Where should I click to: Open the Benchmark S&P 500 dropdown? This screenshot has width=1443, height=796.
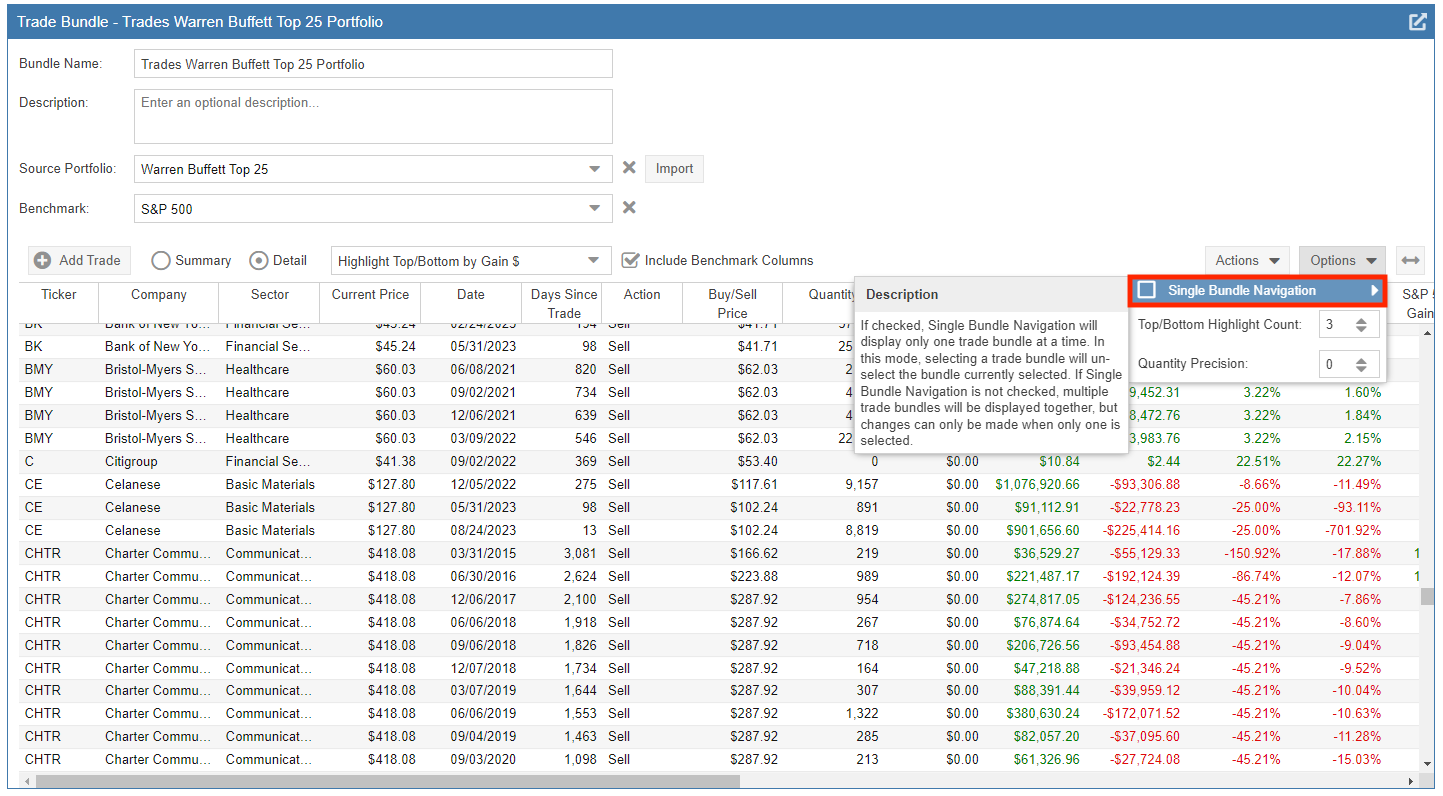596,208
